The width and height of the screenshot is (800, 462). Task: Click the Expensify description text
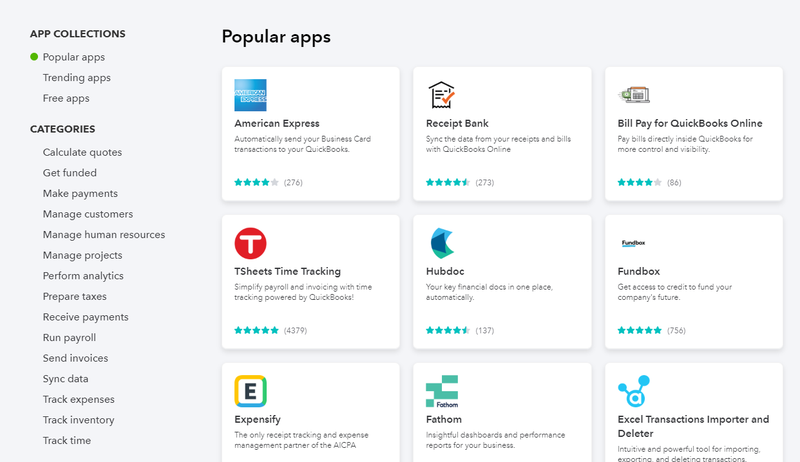click(301, 440)
